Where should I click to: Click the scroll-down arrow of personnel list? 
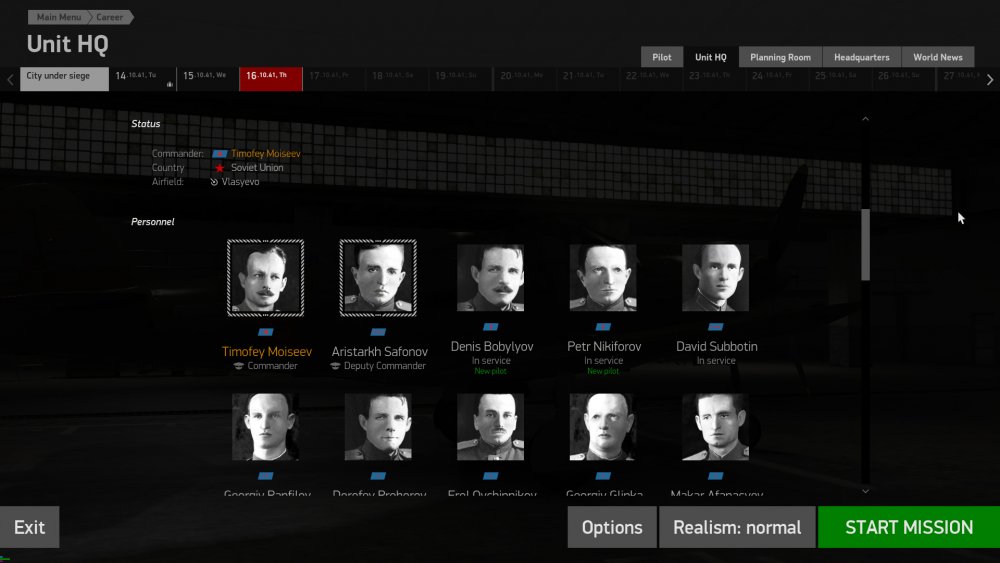click(865, 491)
